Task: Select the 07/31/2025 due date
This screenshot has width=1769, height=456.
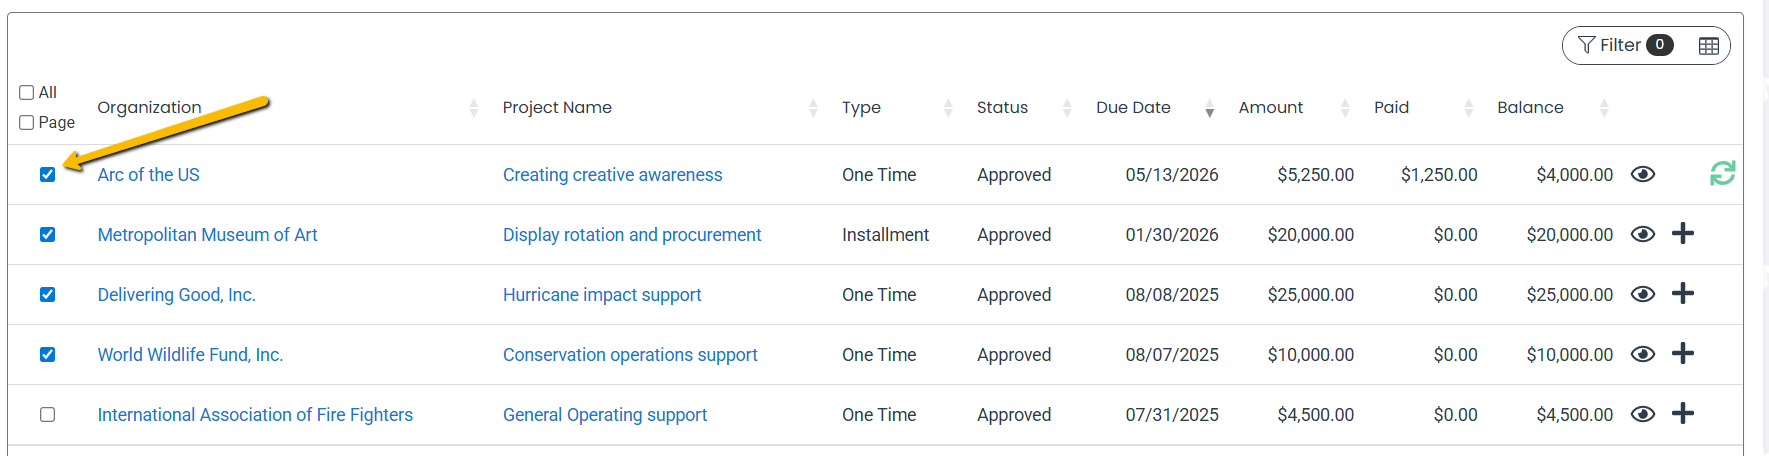Action: (1172, 415)
